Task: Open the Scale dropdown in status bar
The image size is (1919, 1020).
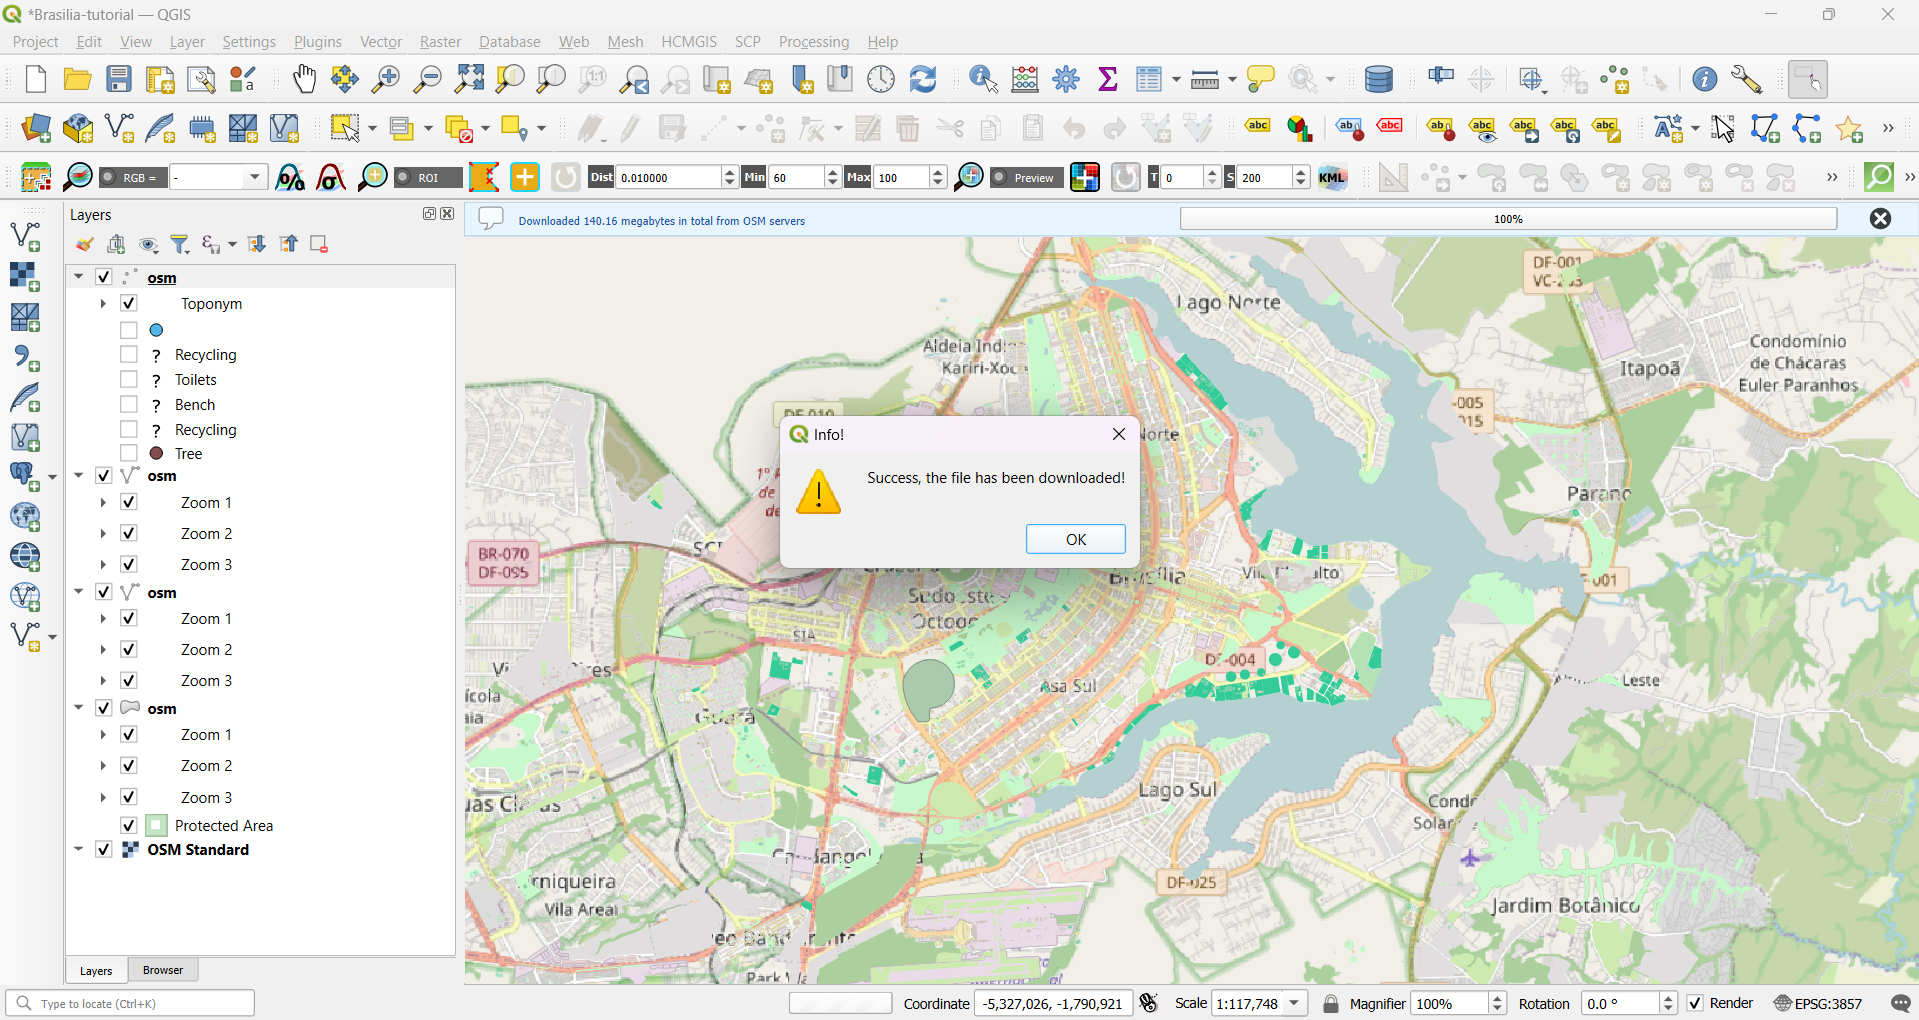Action: coord(1295,1003)
